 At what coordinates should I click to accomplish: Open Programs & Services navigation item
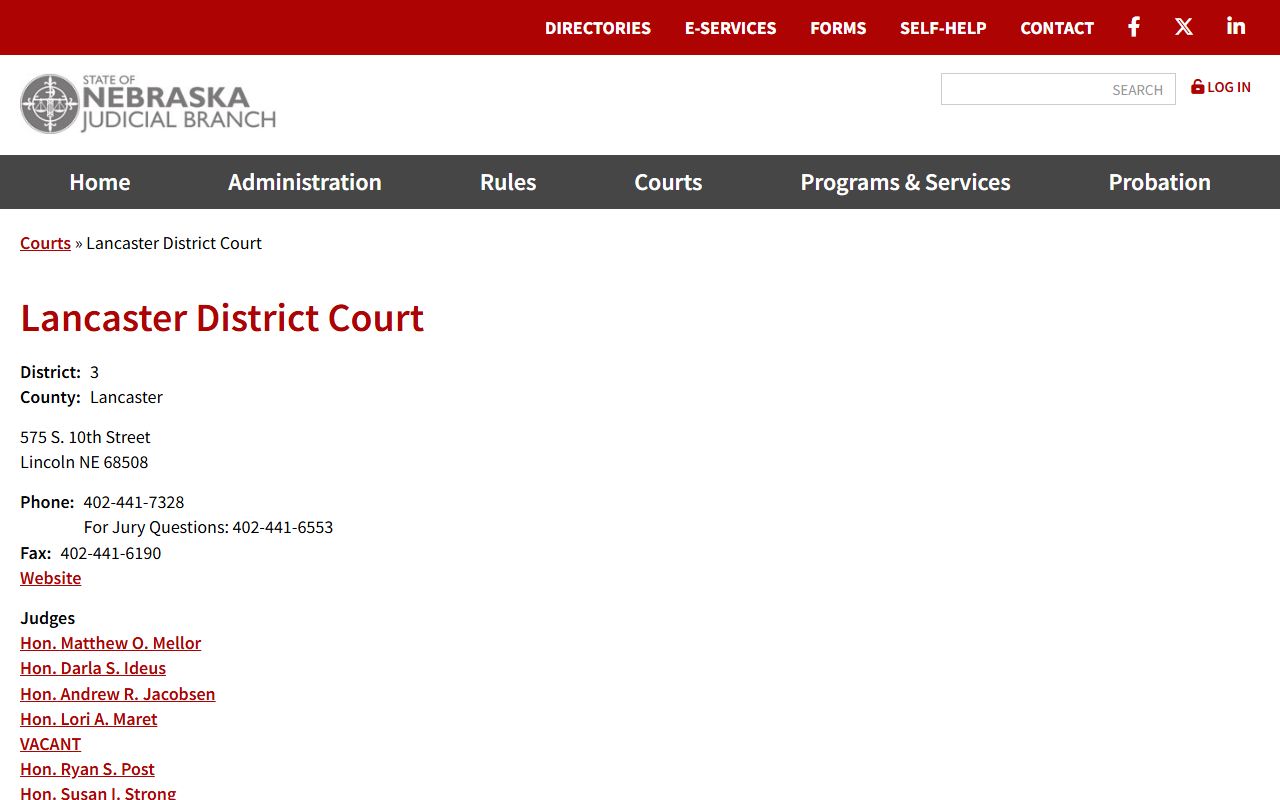[905, 182]
